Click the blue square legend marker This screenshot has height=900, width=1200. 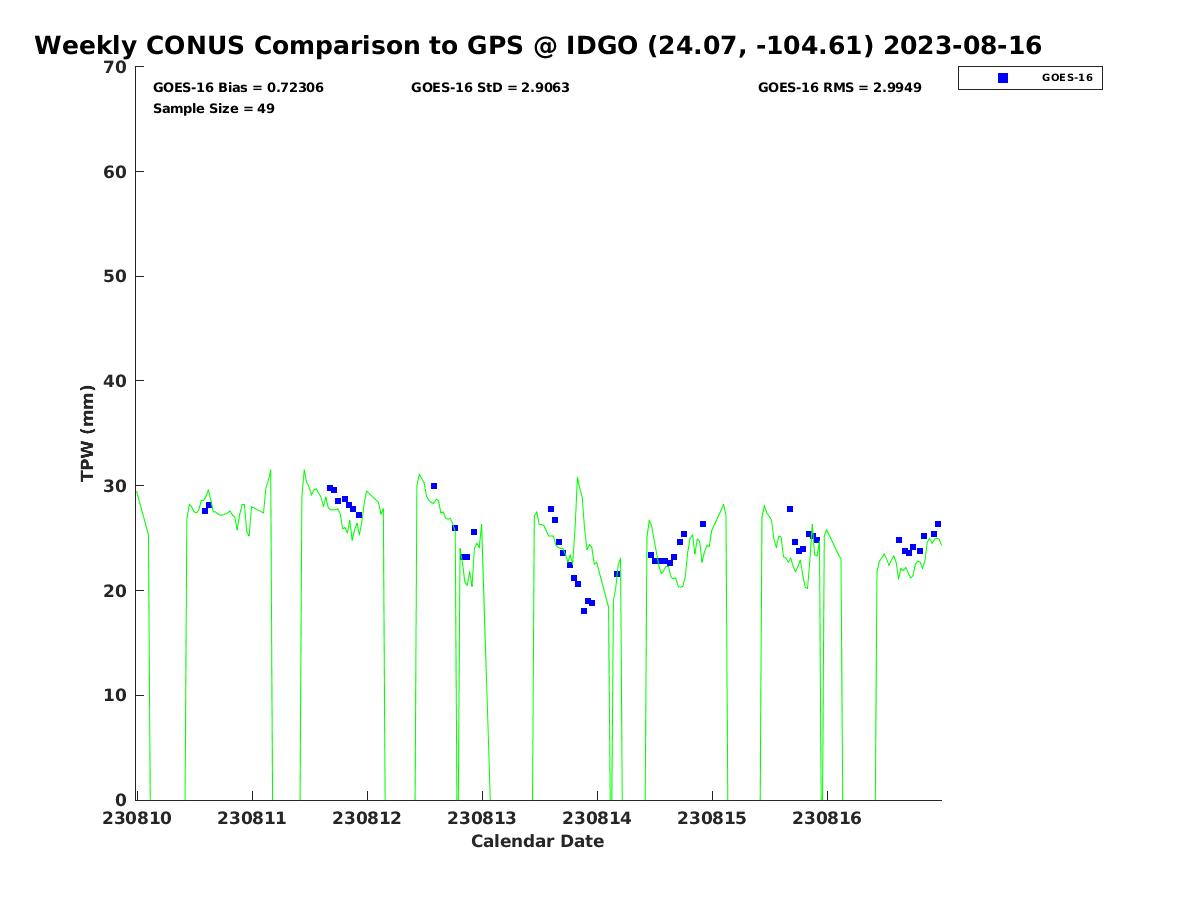click(1003, 78)
